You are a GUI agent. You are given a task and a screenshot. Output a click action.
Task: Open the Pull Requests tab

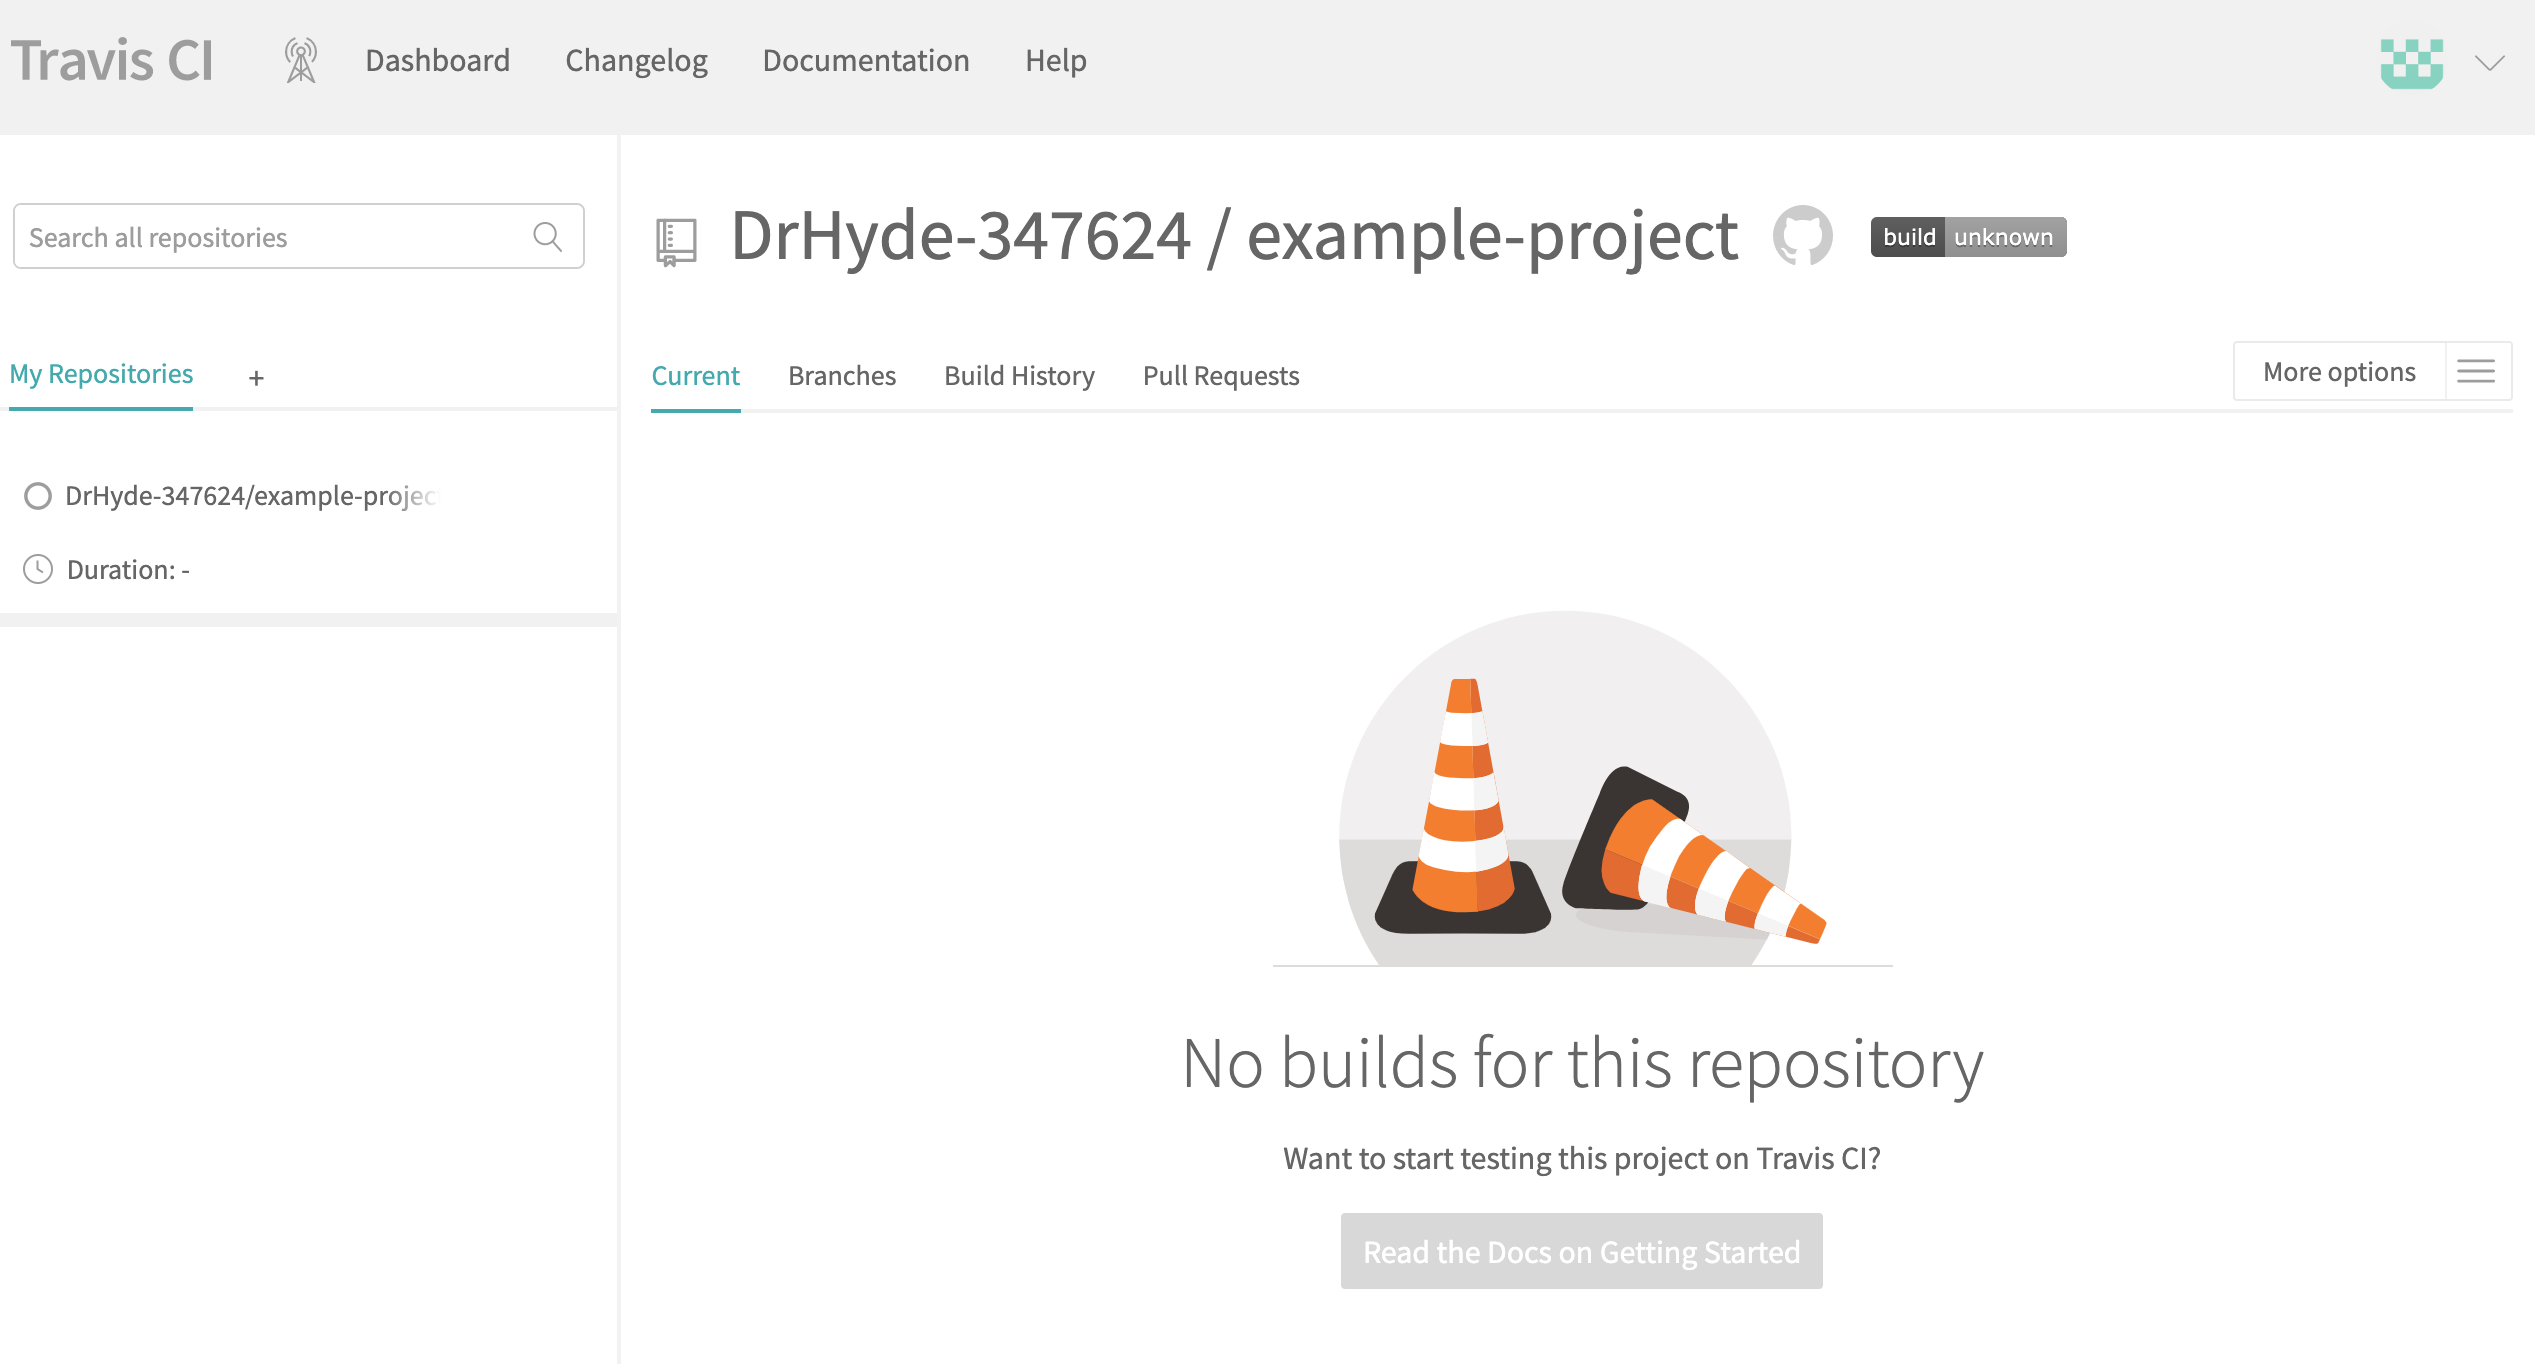click(x=1220, y=376)
